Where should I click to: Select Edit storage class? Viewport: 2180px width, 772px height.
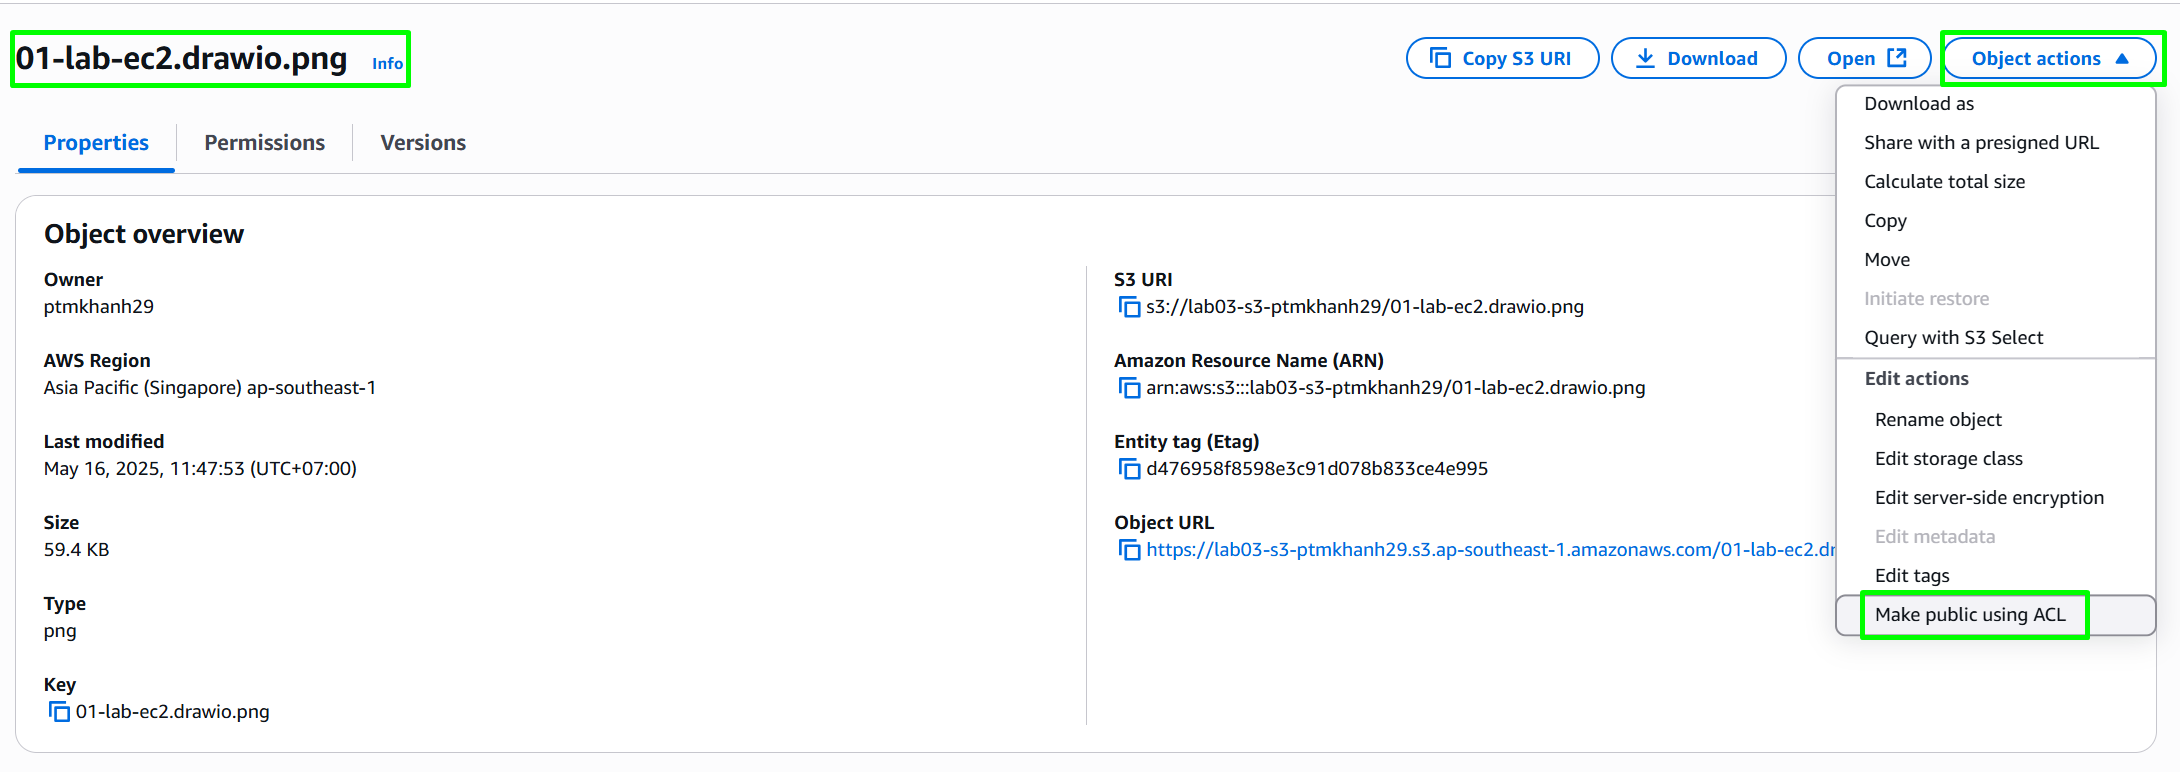[x=1995, y=459]
